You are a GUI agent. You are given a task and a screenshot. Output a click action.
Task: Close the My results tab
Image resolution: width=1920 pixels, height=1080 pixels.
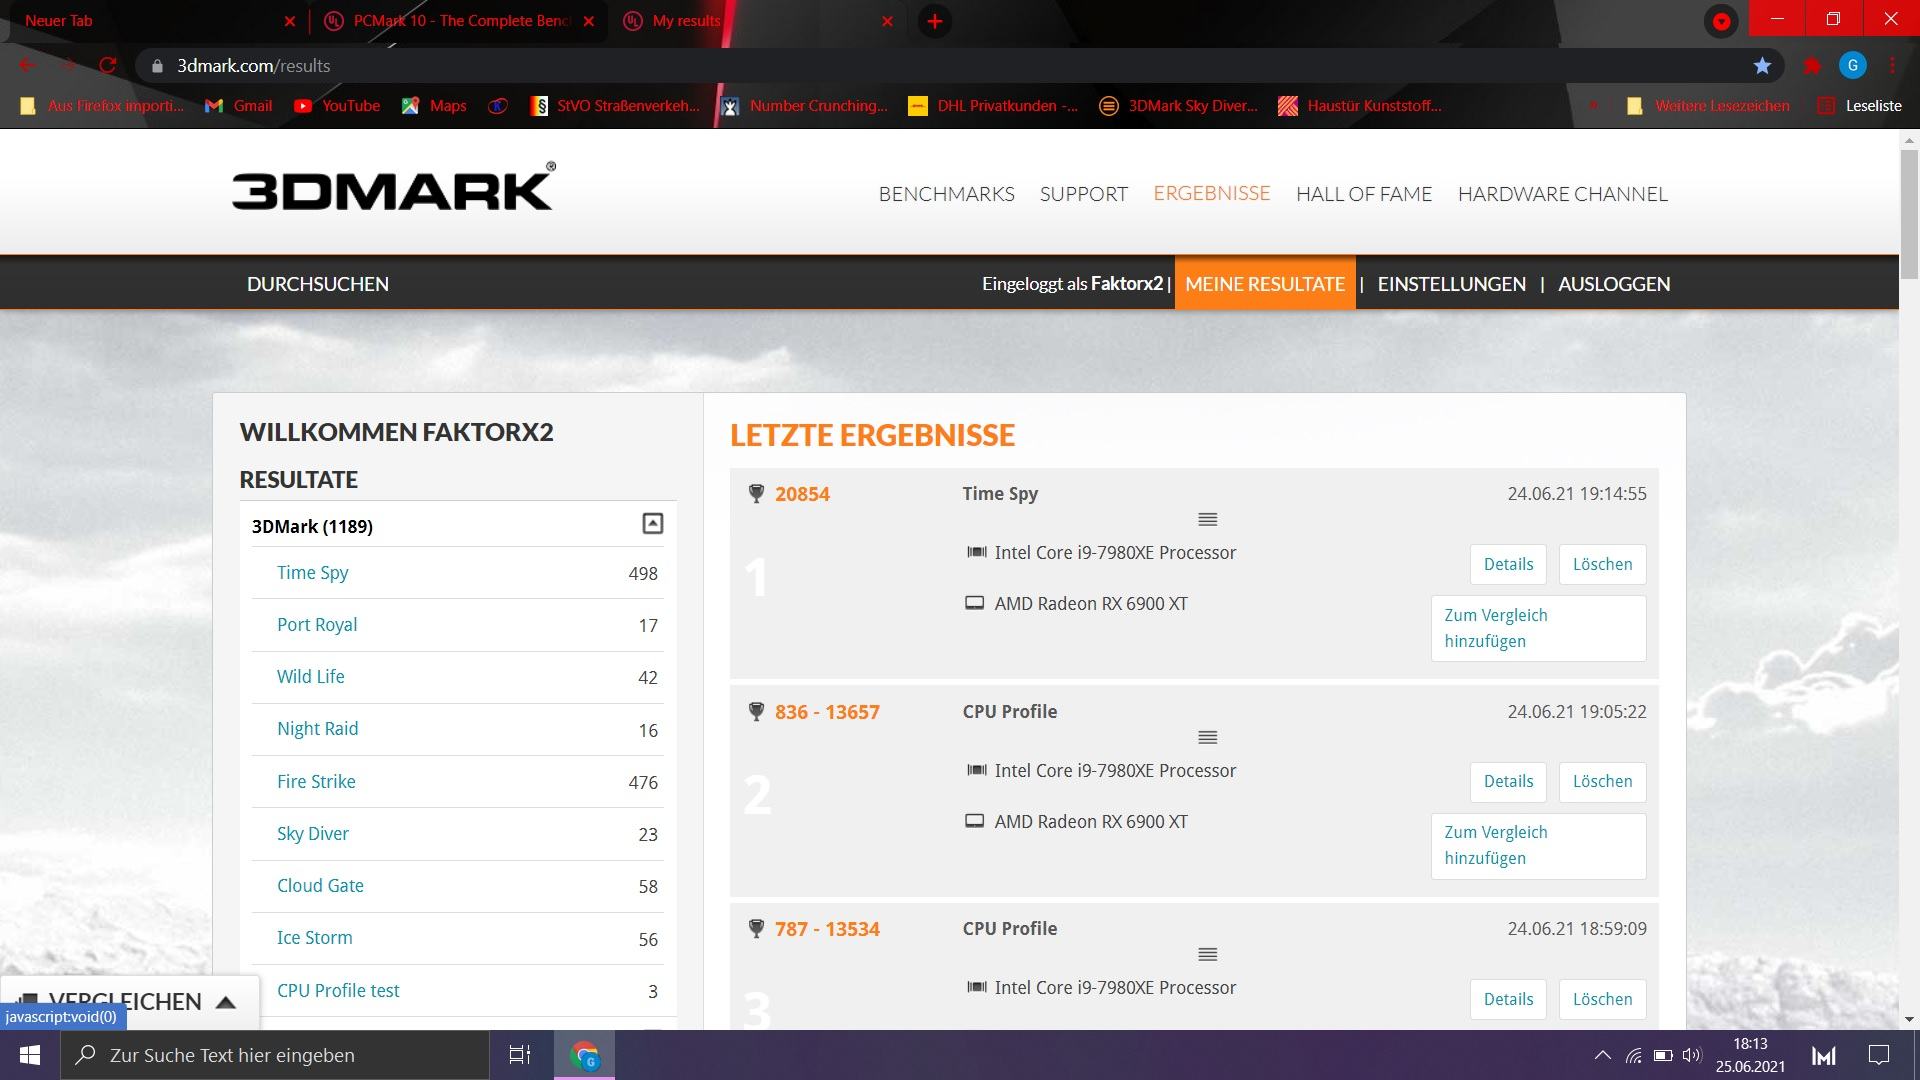[887, 21]
